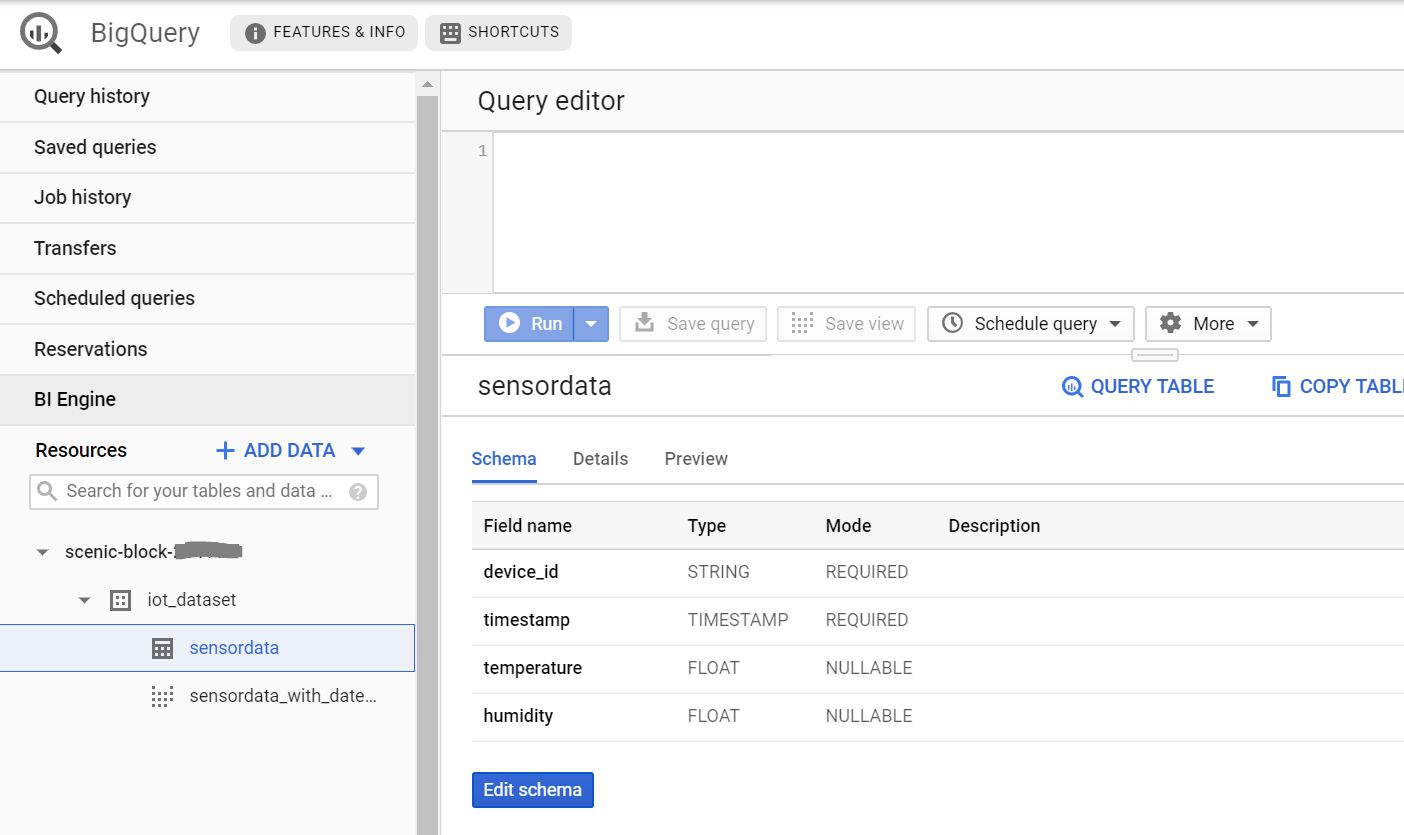The image size is (1404, 835).
Task: Open Reservations page
Action: point(207,349)
